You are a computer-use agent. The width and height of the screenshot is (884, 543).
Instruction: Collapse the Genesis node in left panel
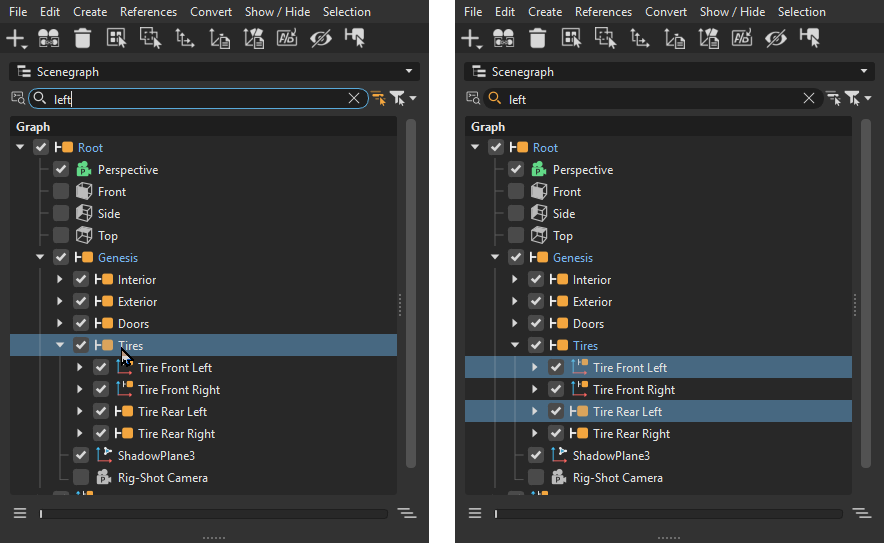tap(40, 257)
